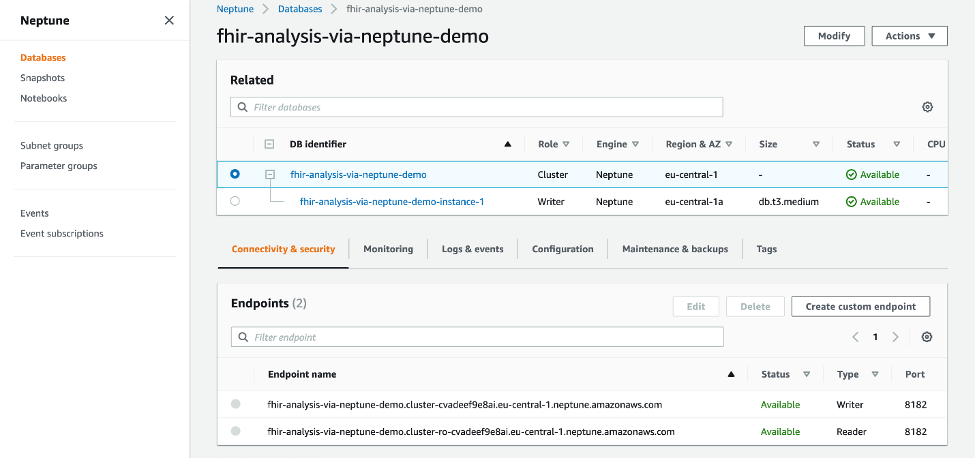Click writer endpoint name text
Image resolution: width=977 pixels, height=458 pixels.
(x=465, y=405)
